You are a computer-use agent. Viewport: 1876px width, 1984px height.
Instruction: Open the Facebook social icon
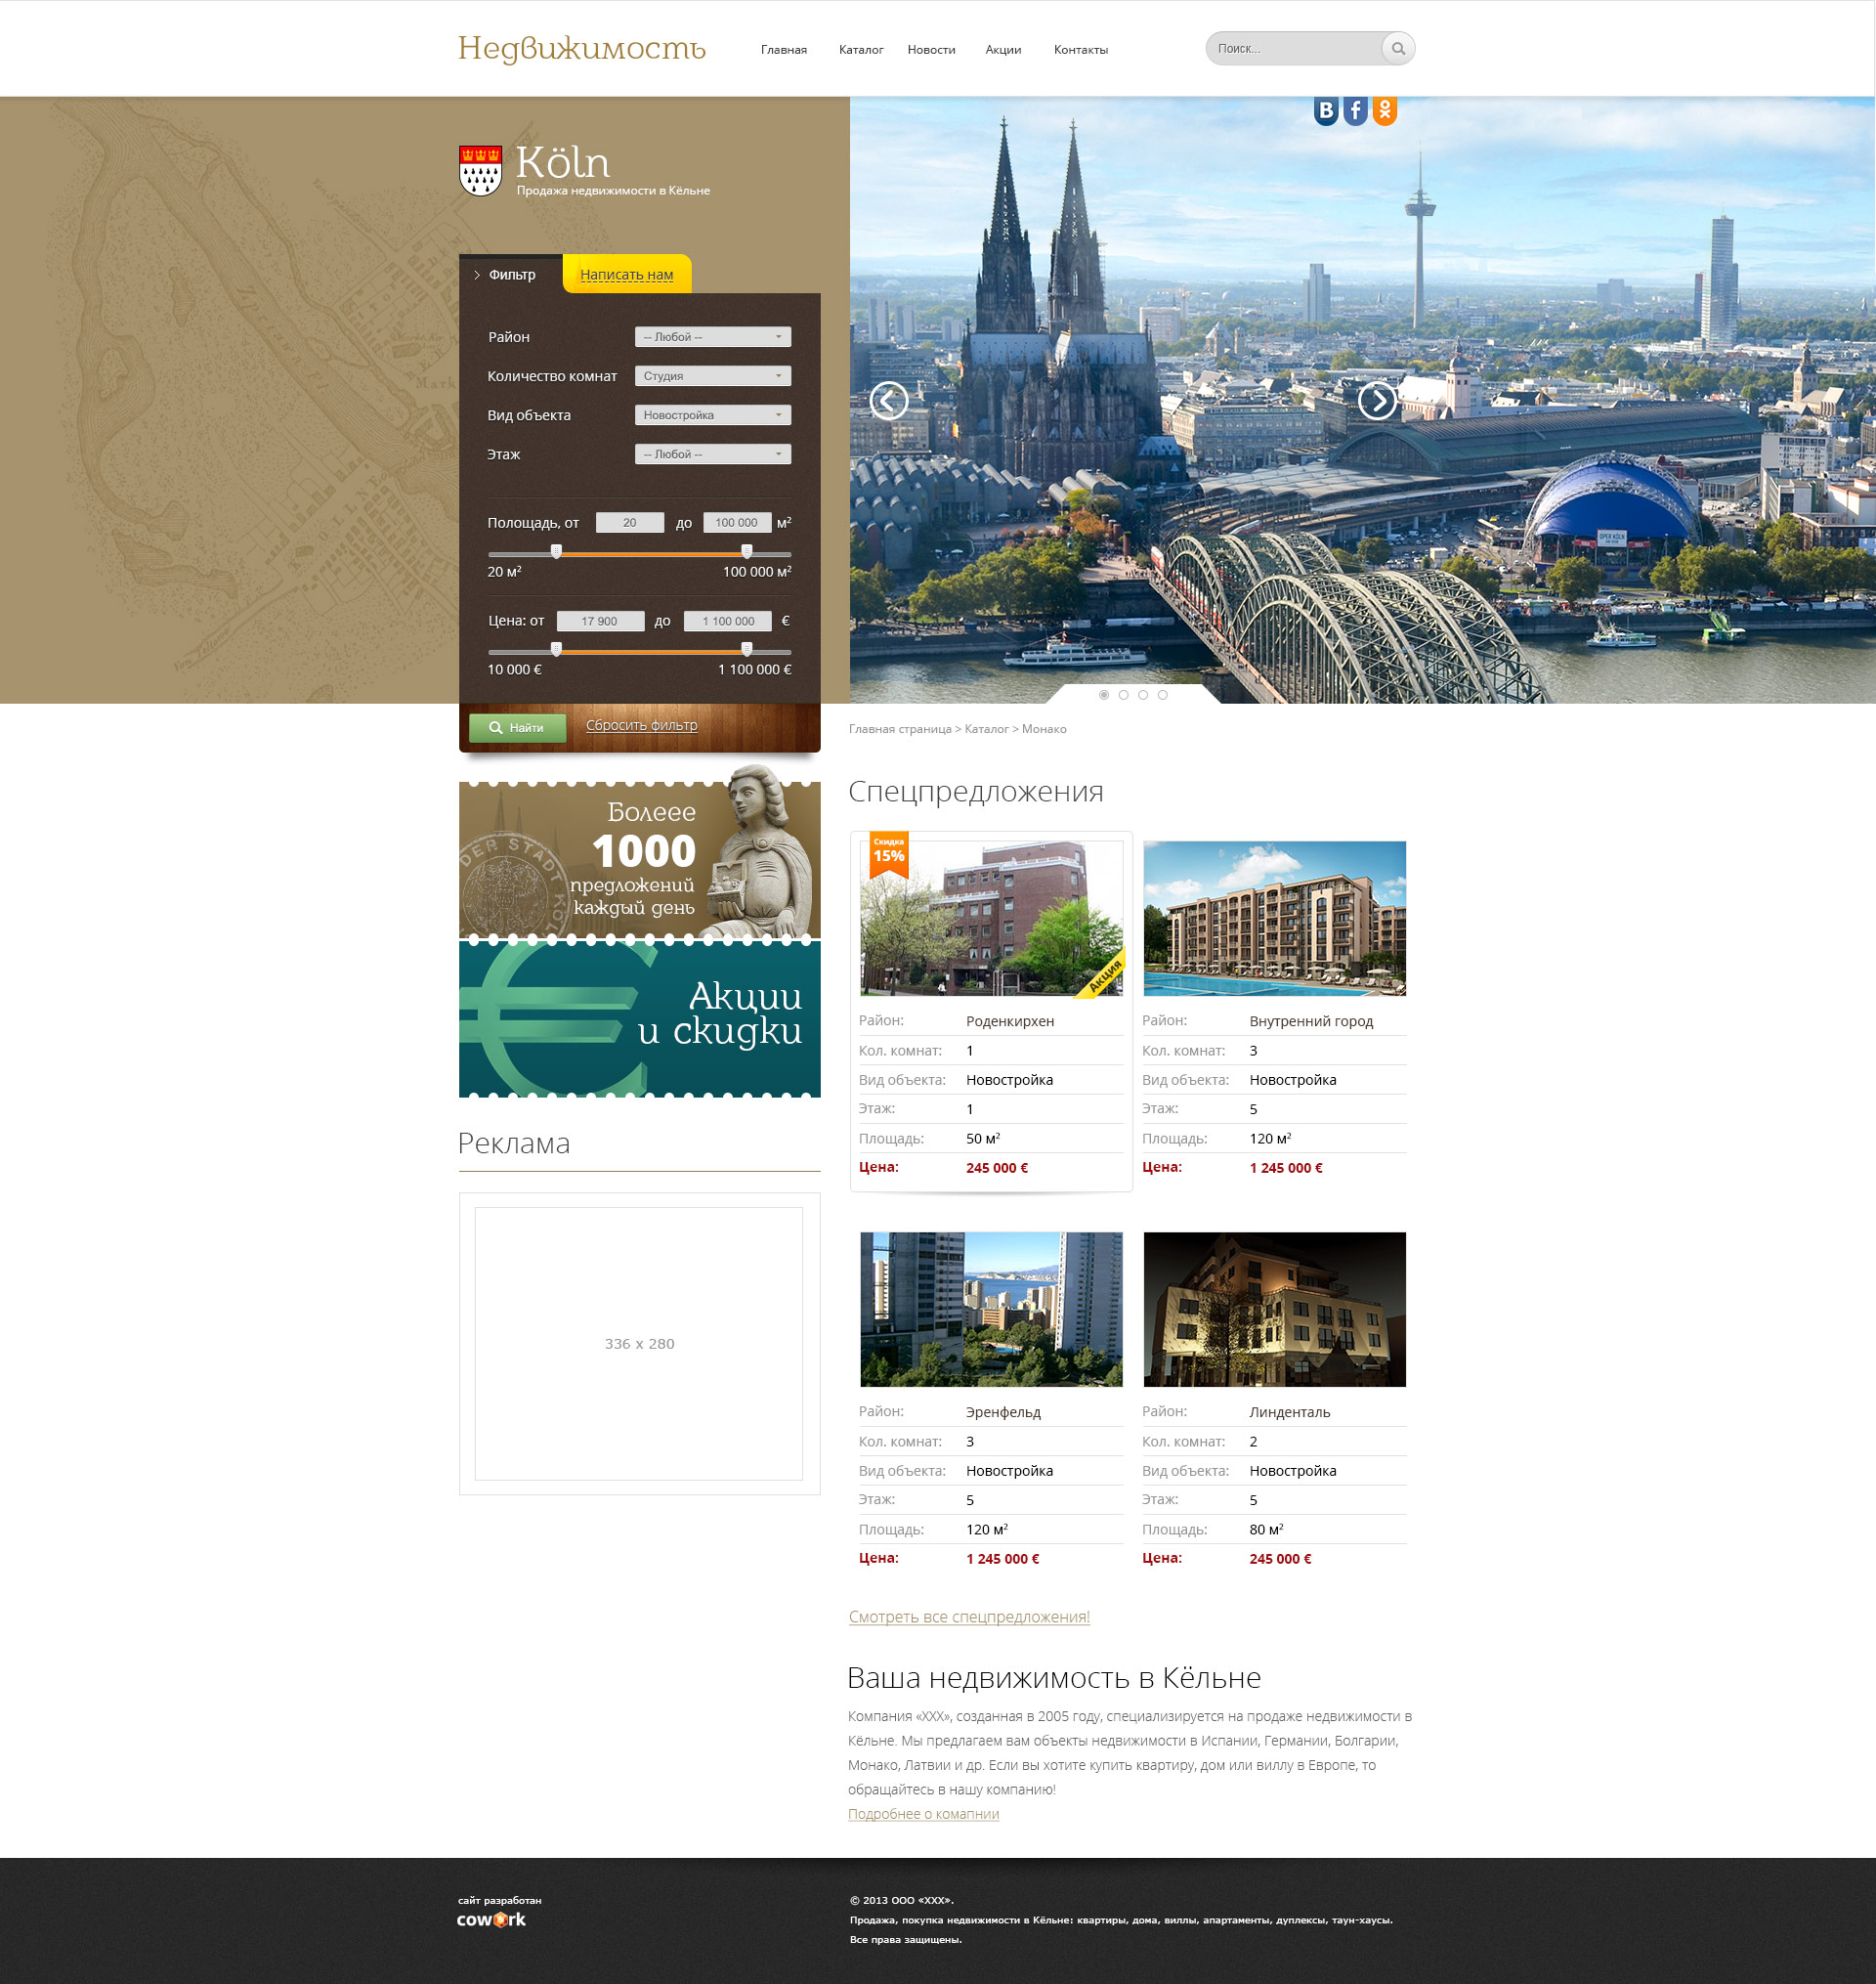[x=1355, y=110]
